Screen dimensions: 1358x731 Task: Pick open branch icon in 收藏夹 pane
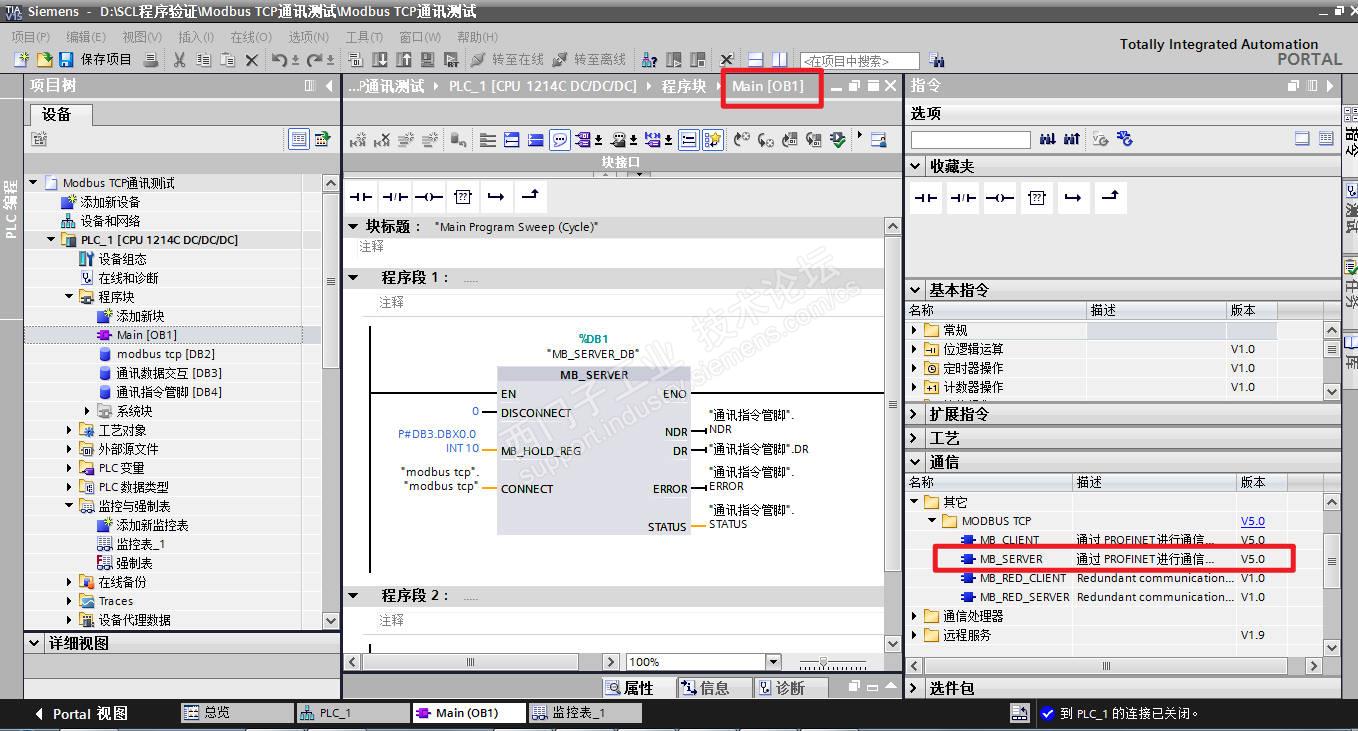pyautogui.click(x=1073, y=198)
